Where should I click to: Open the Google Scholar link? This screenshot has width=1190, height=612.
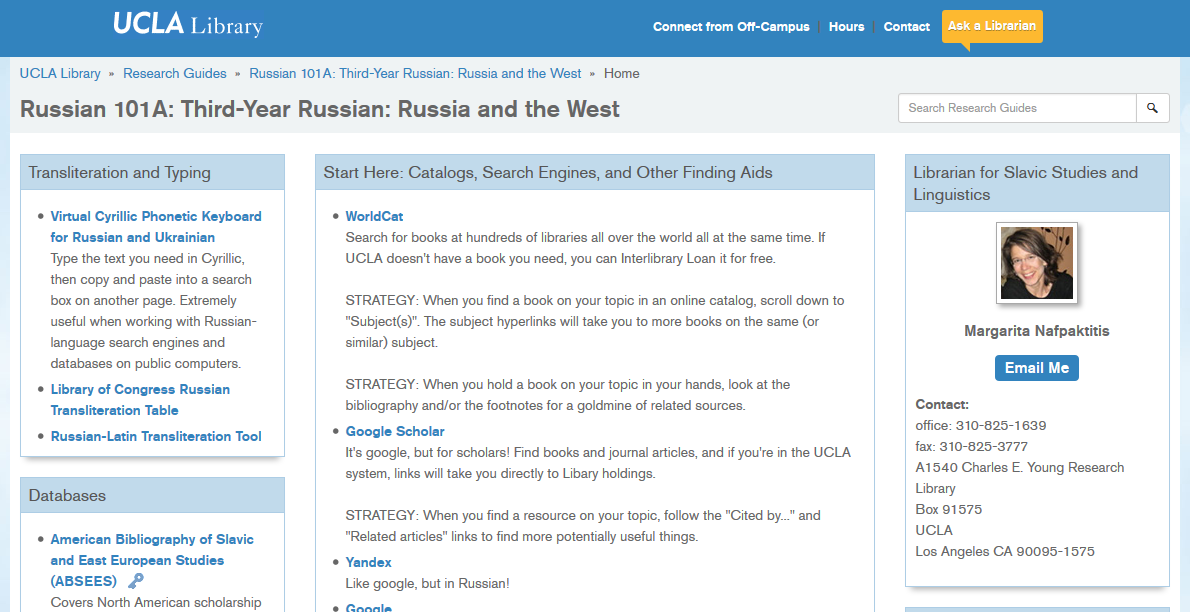[x=395, y=431]
